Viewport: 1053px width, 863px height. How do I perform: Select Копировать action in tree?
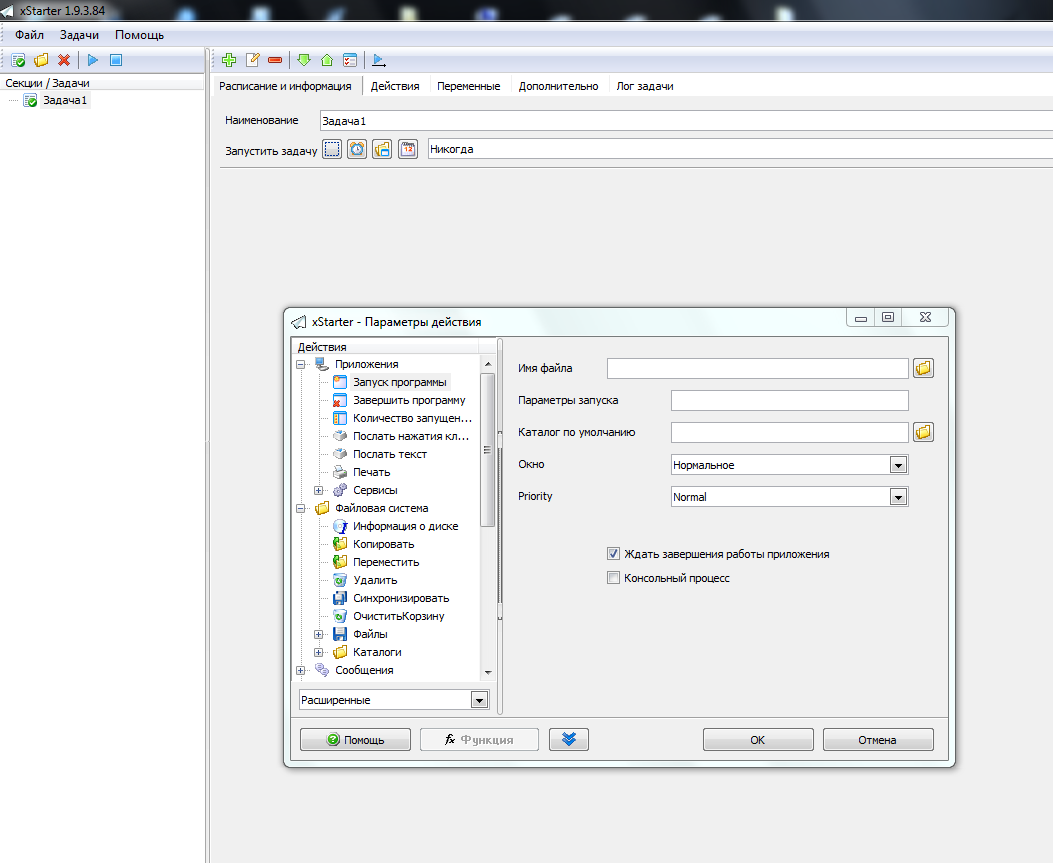(383, 545)
